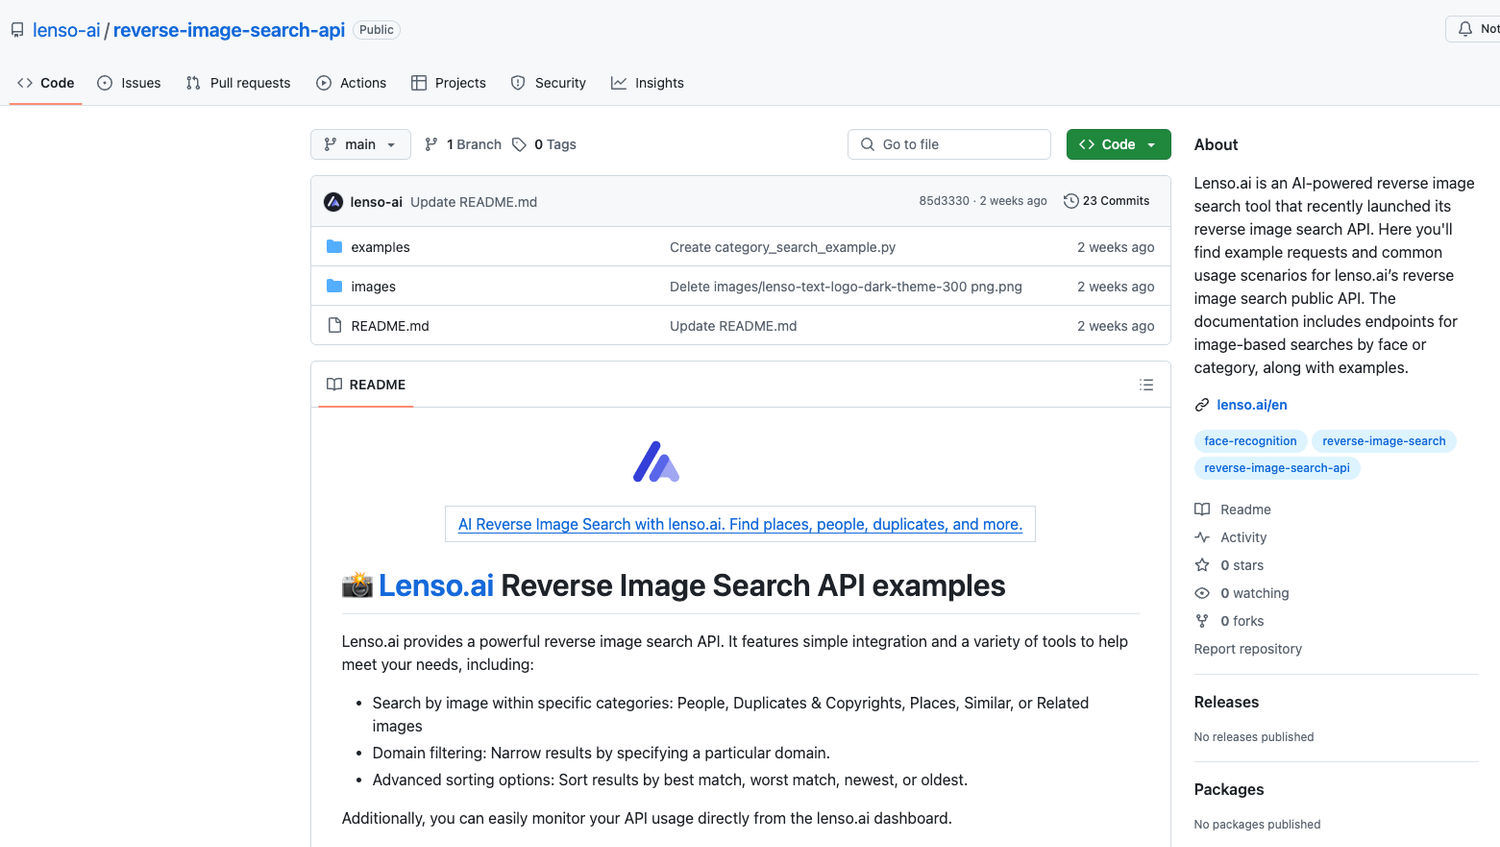The width and height of the screenshot is (1500, 847).
Task: Click the eye icon beside 0 watching
Action: [x=1202, y=593]
